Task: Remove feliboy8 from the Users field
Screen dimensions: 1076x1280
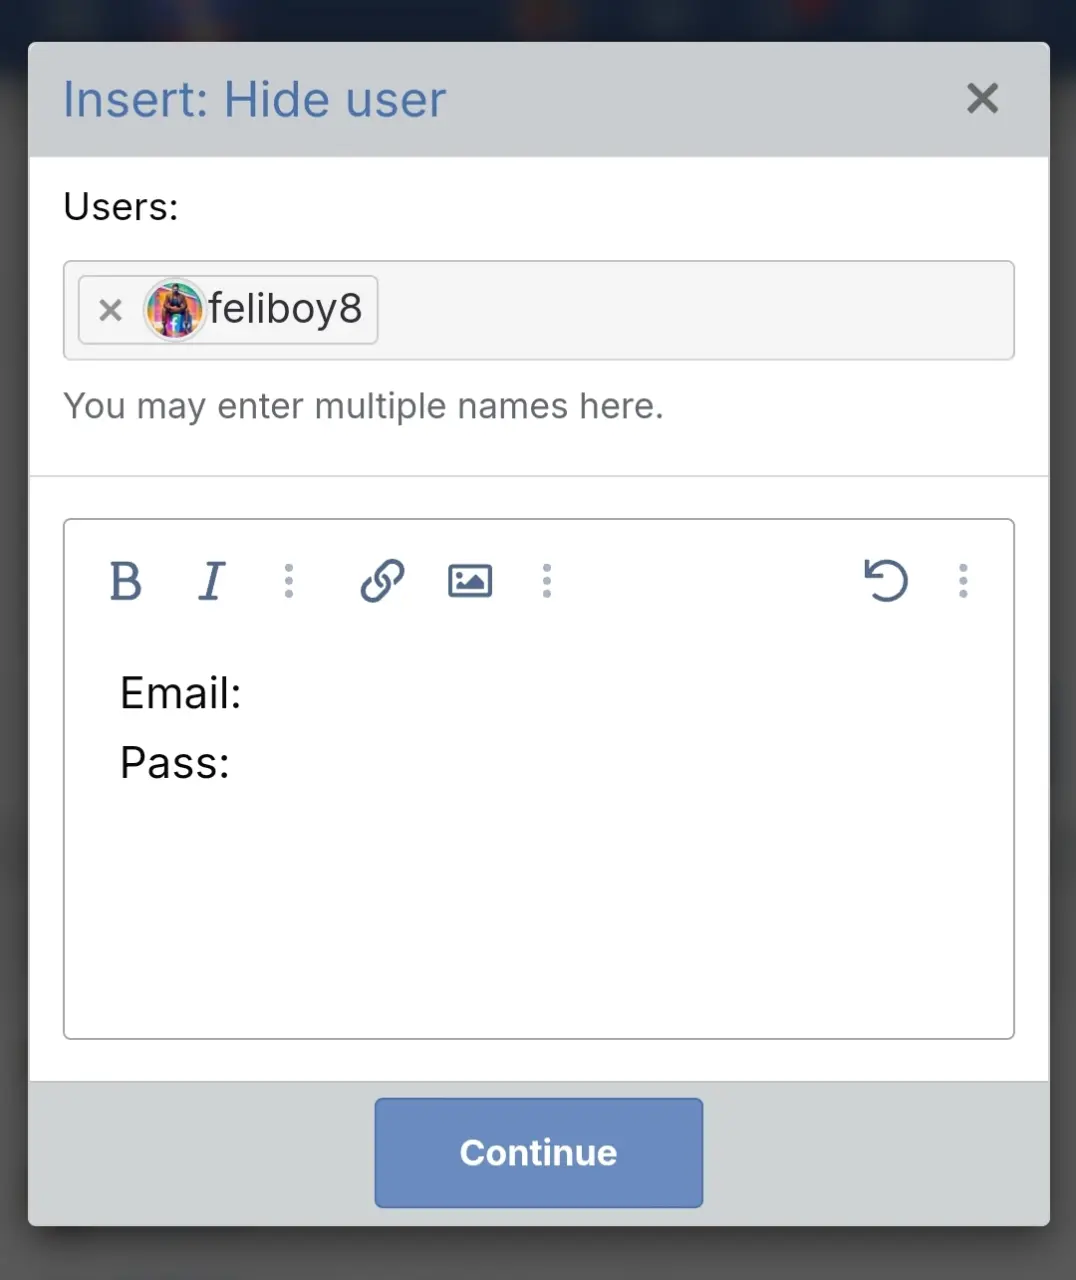Action: pos(110,310)
